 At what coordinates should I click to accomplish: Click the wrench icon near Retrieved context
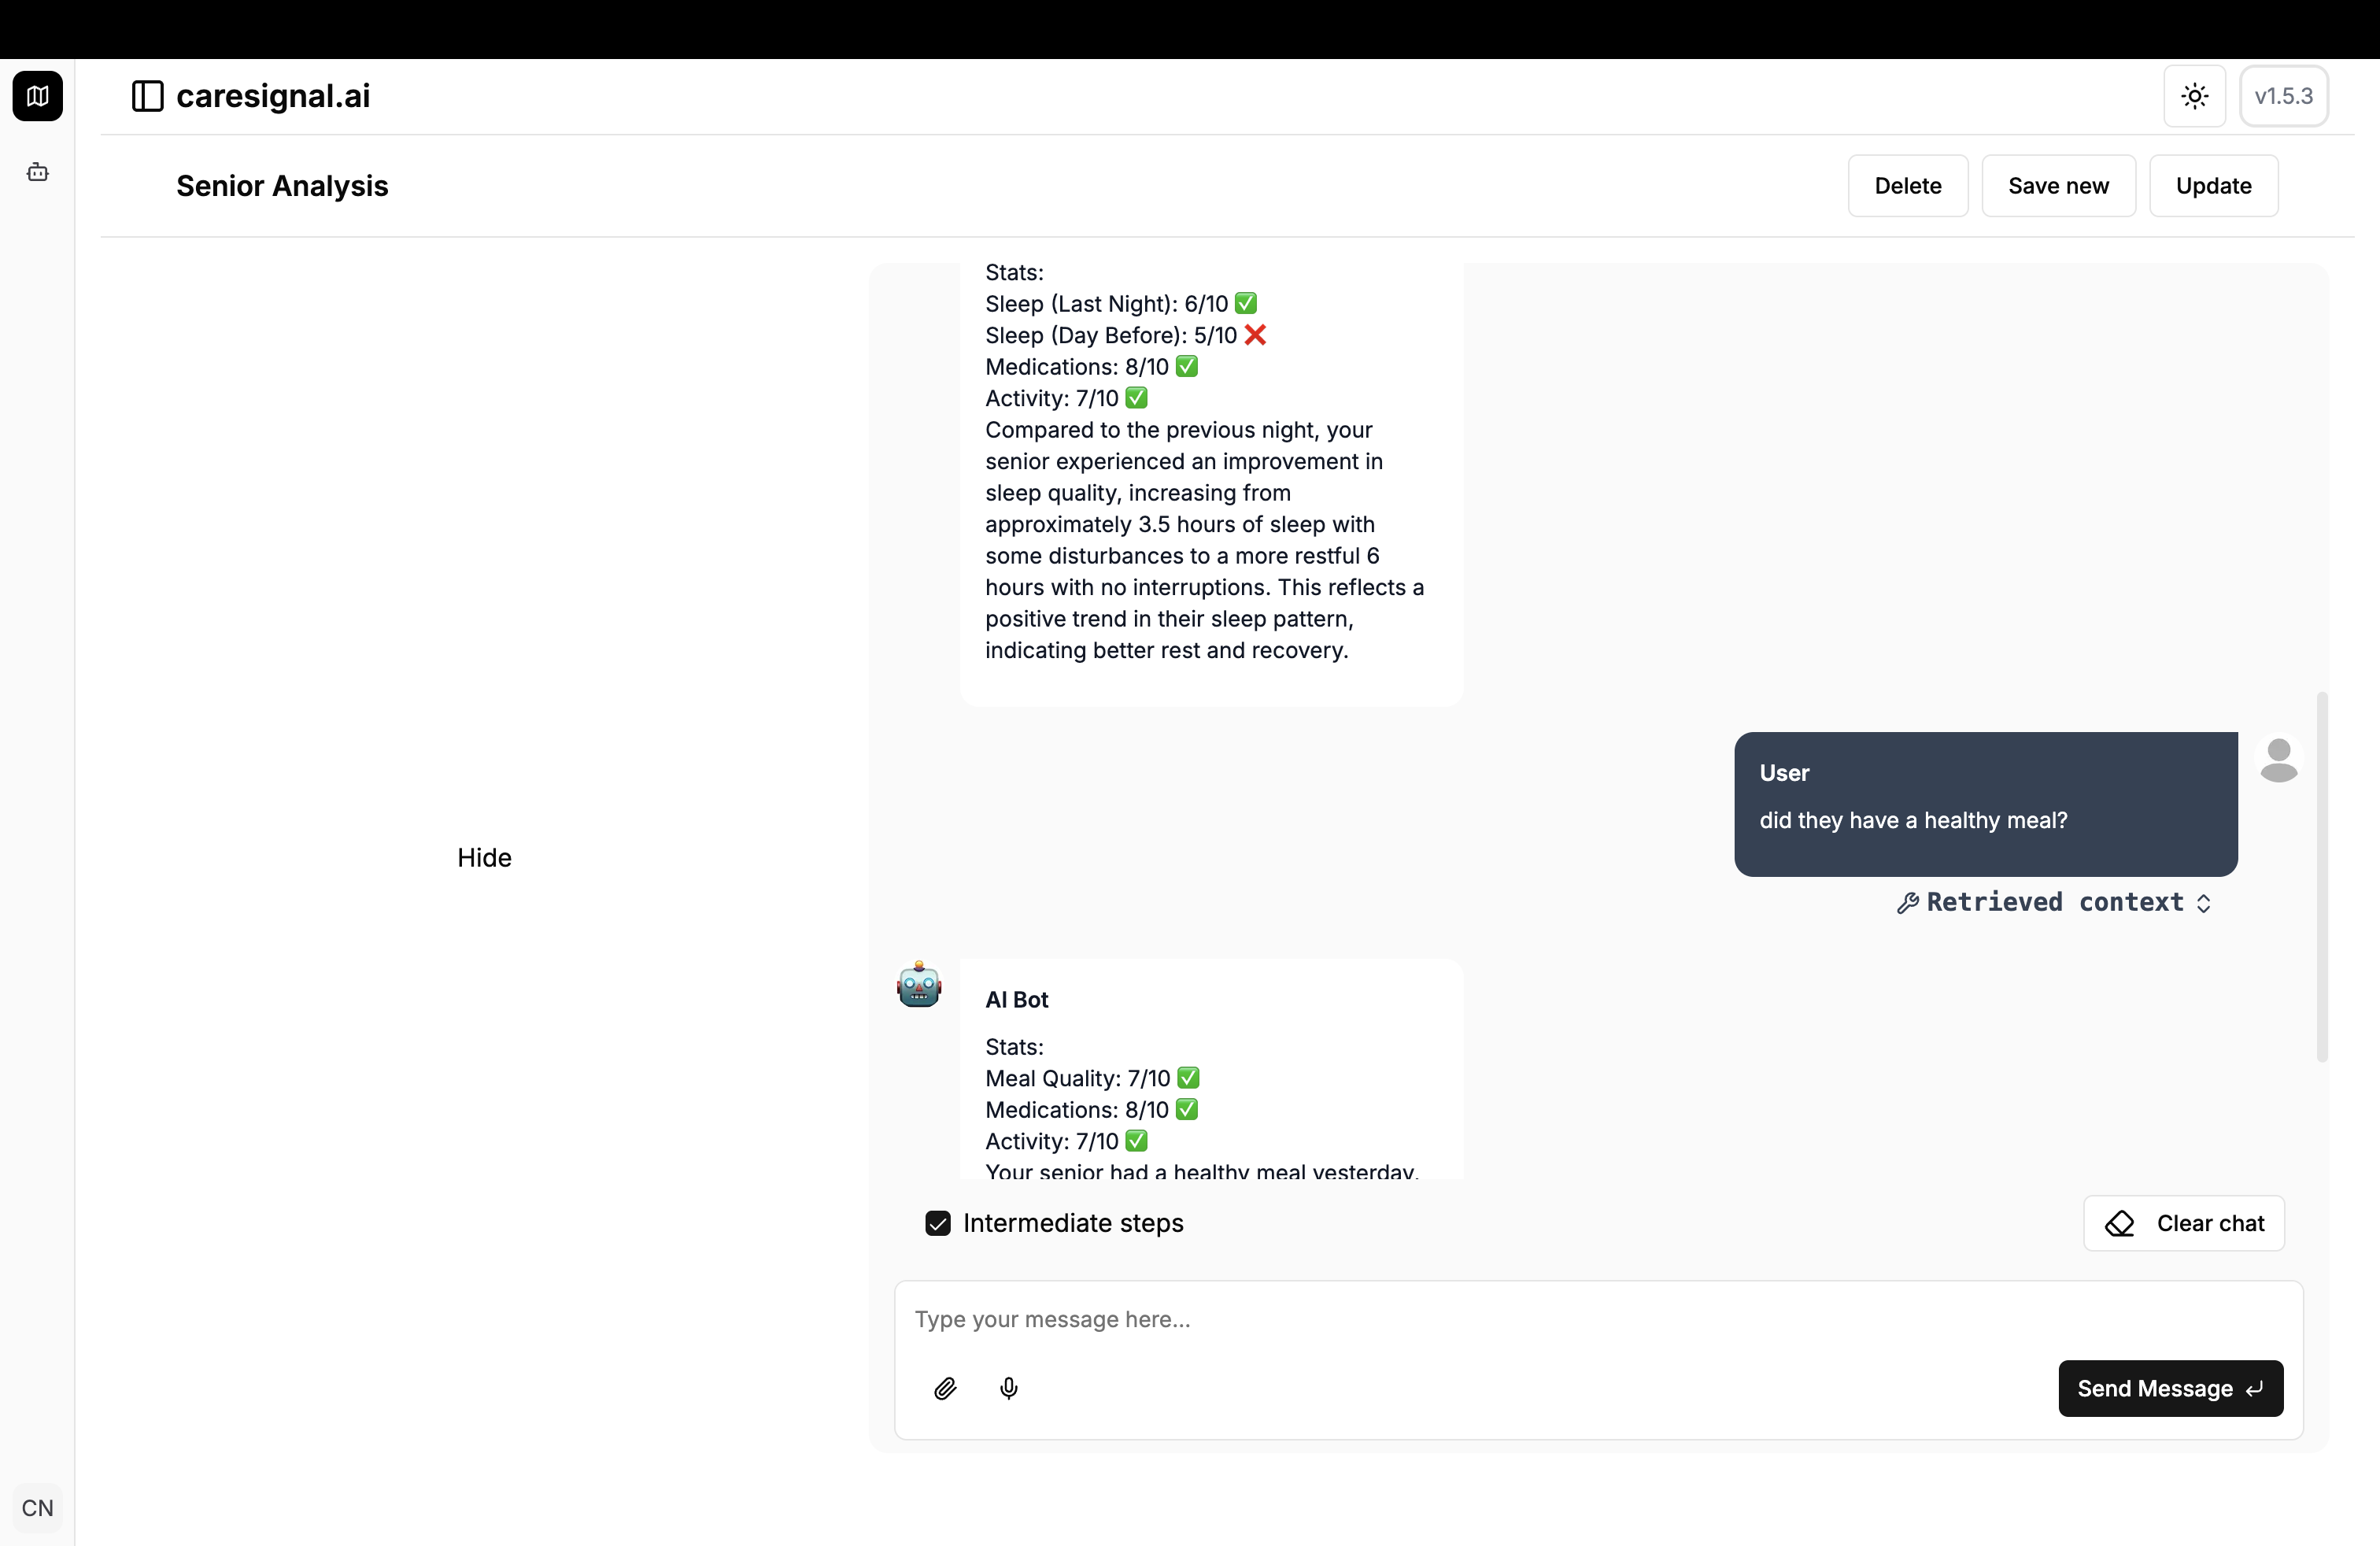1908,903
